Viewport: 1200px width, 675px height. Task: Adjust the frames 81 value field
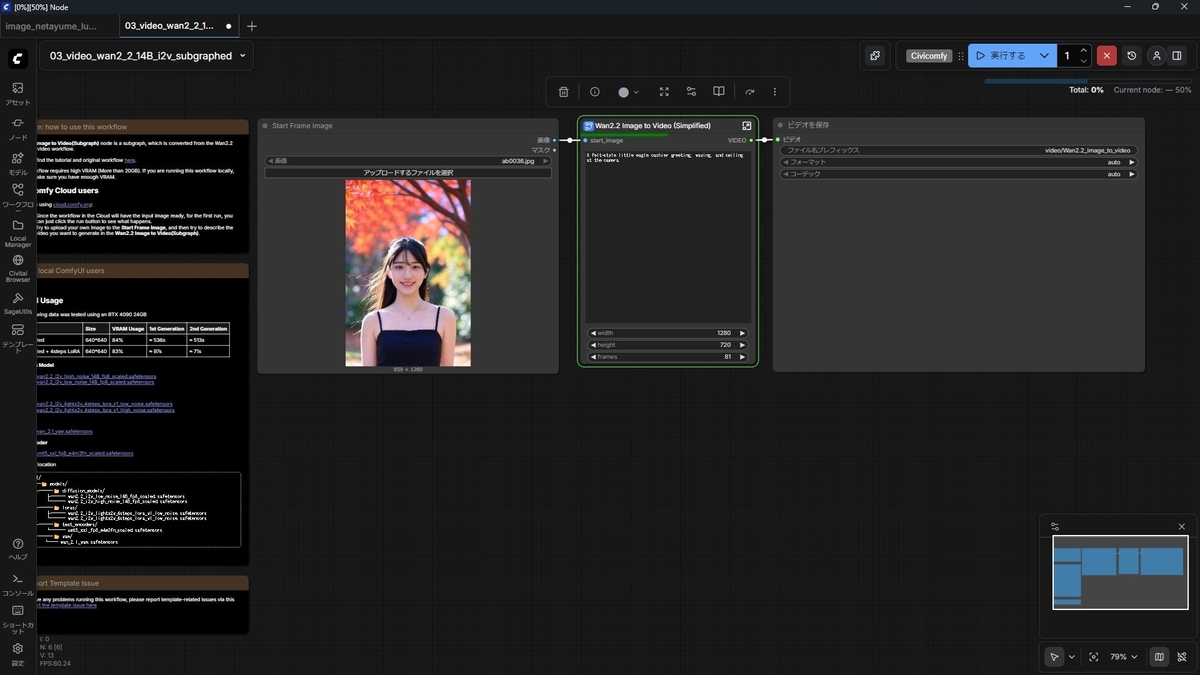tap(668, 357)
